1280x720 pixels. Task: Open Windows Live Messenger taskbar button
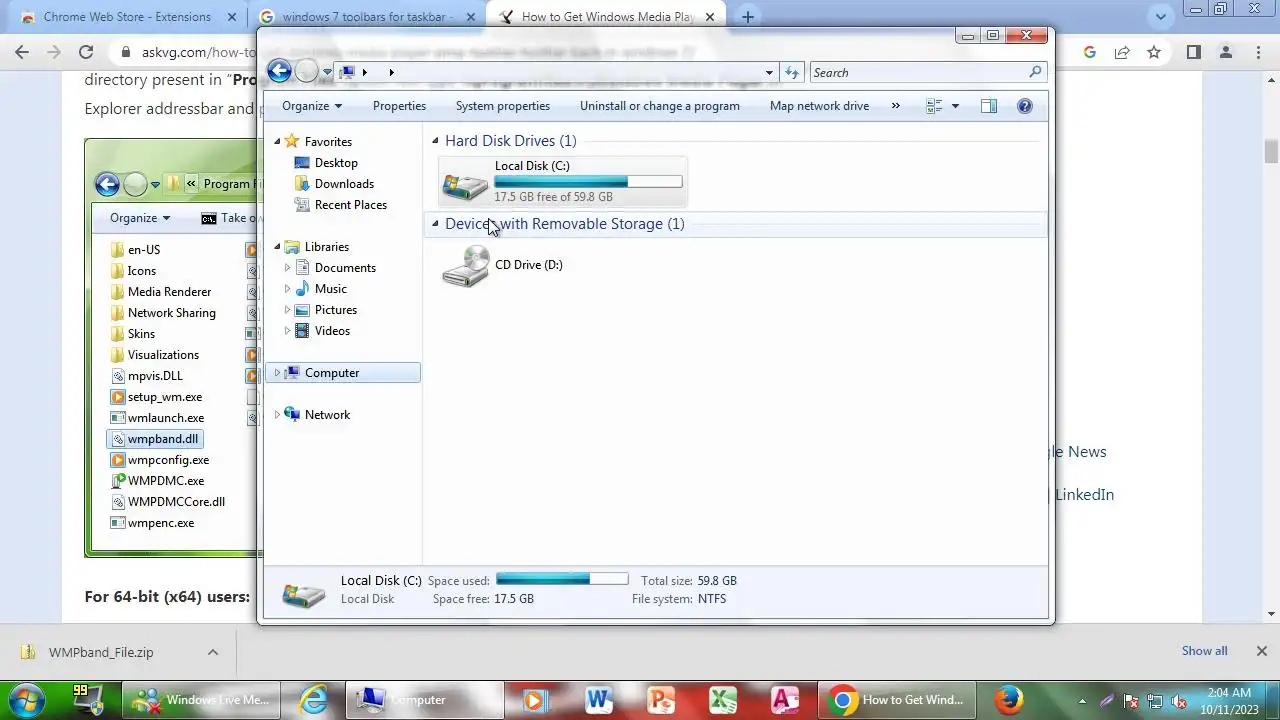(202, 700)
